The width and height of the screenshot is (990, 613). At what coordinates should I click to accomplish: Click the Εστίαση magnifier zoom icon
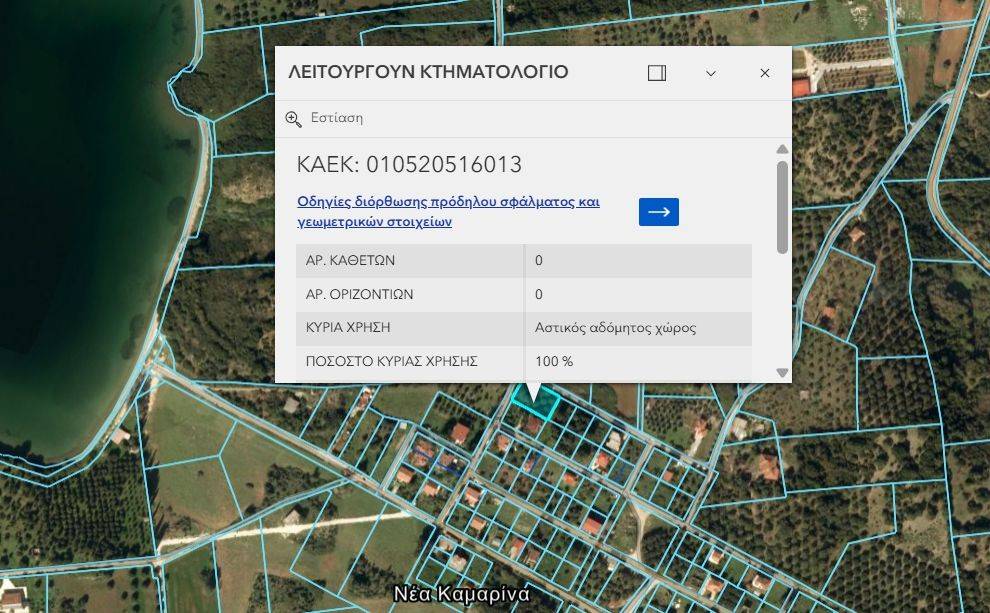(293, 118)
